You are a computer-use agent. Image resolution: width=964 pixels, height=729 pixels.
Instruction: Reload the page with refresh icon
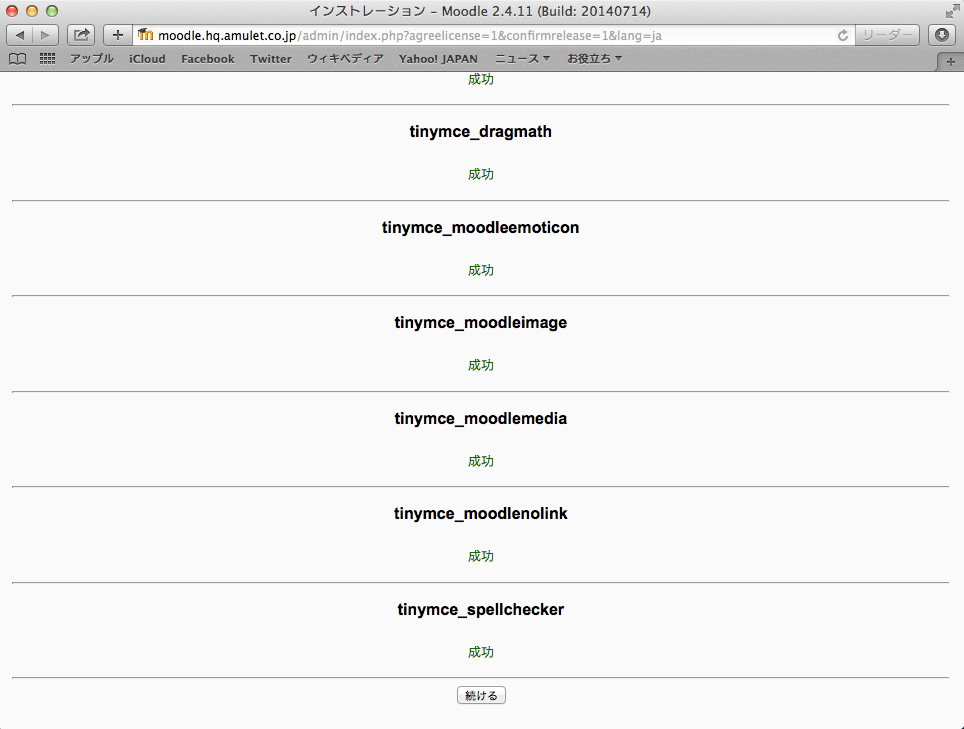pos(843,36)
